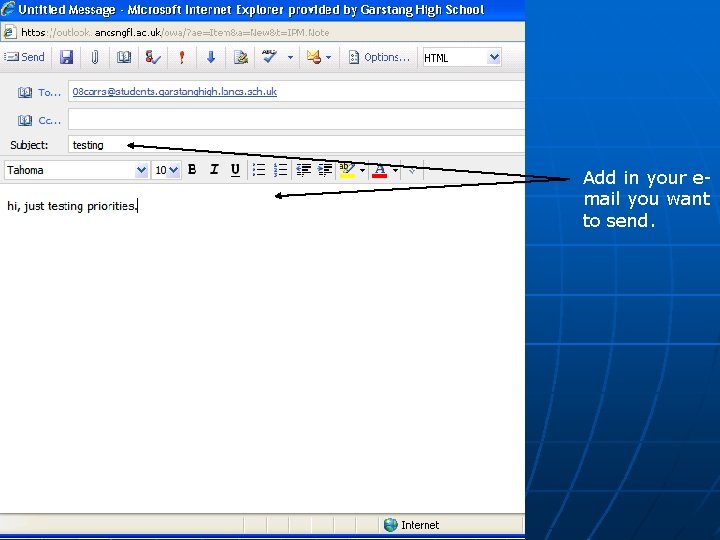Viewport: 720px width, 540px height.
Task: Open font color dropdown arrow
Action: [x=395, y=170]
